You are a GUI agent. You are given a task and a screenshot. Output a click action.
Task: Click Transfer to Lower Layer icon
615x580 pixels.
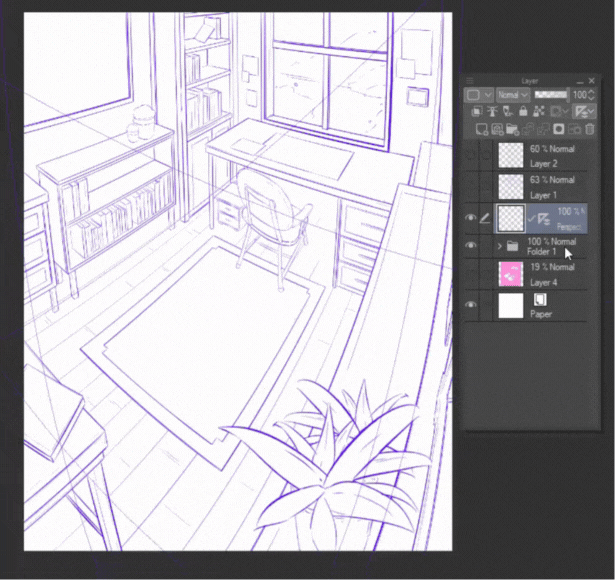coord(528,129)
